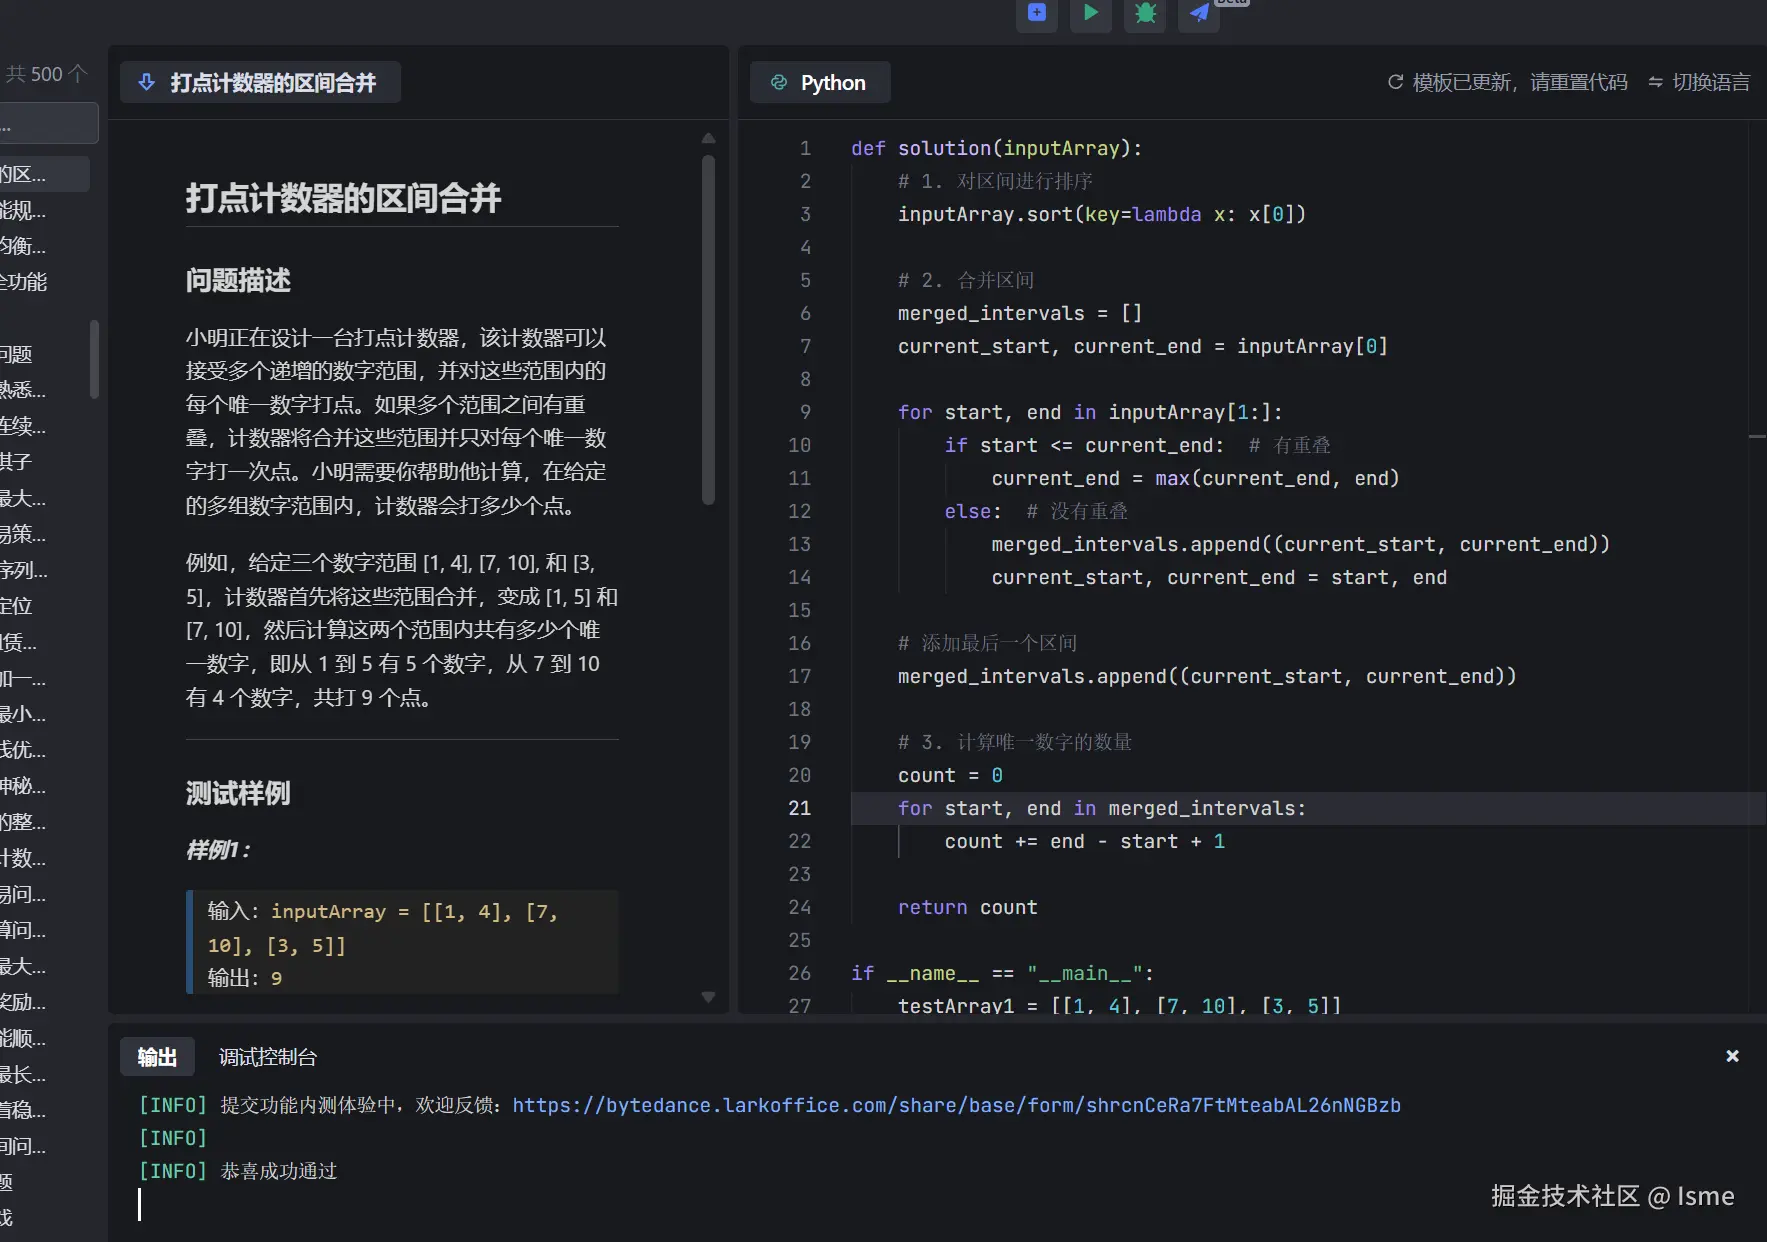Select the Python editor tab
1767x1242 pixels.
820,82
